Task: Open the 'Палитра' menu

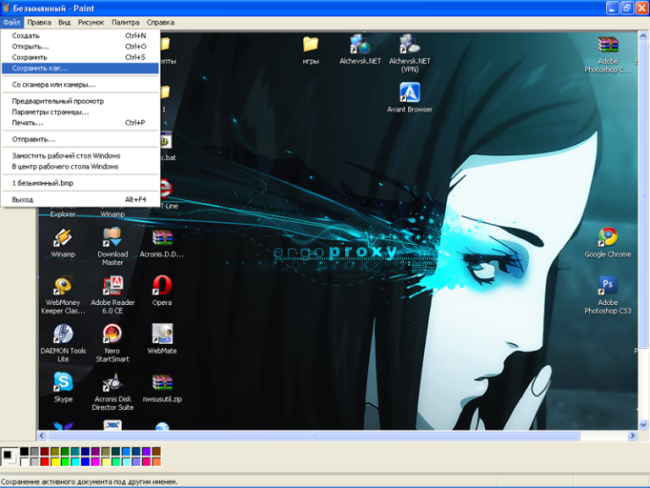Action: click(125, 22)
